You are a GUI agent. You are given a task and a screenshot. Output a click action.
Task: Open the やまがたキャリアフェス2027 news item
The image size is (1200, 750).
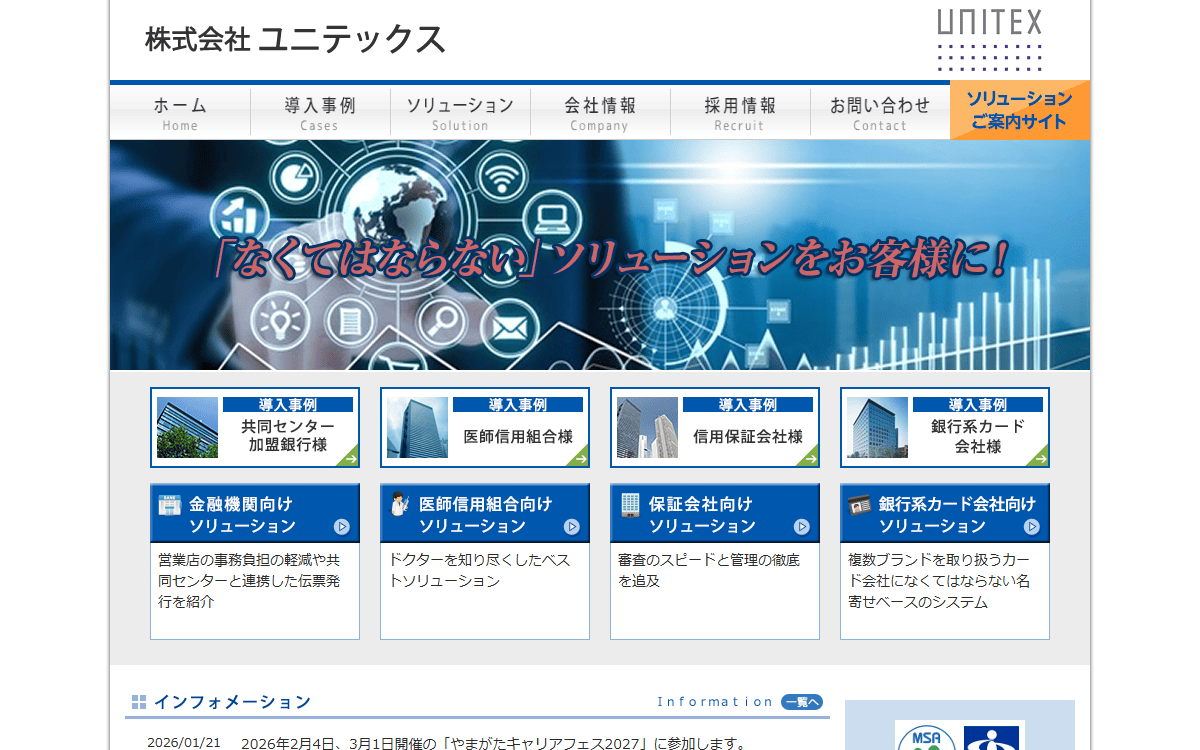(494, 743)
